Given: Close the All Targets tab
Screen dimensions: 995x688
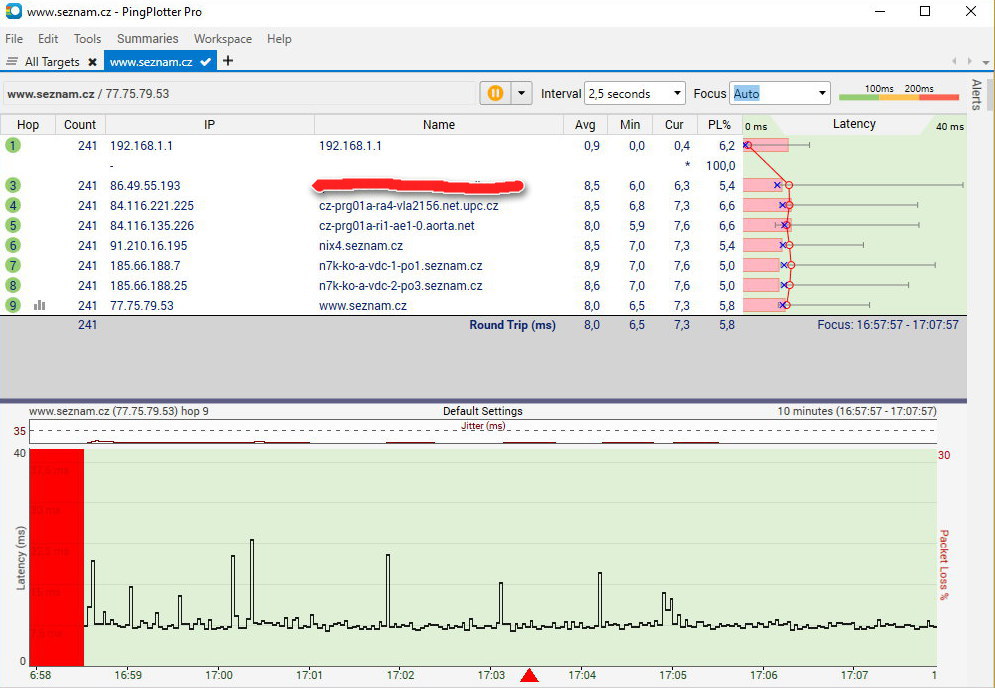Looking at the screenshot, I should pyautogui.click(x=92, y=62).
